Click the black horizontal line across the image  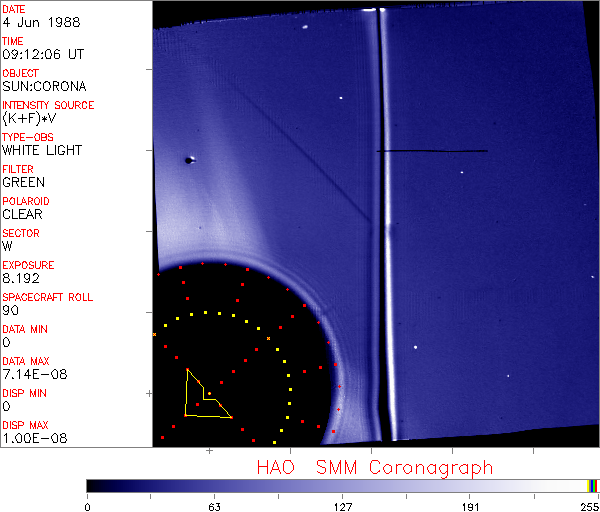pos(432,151)
